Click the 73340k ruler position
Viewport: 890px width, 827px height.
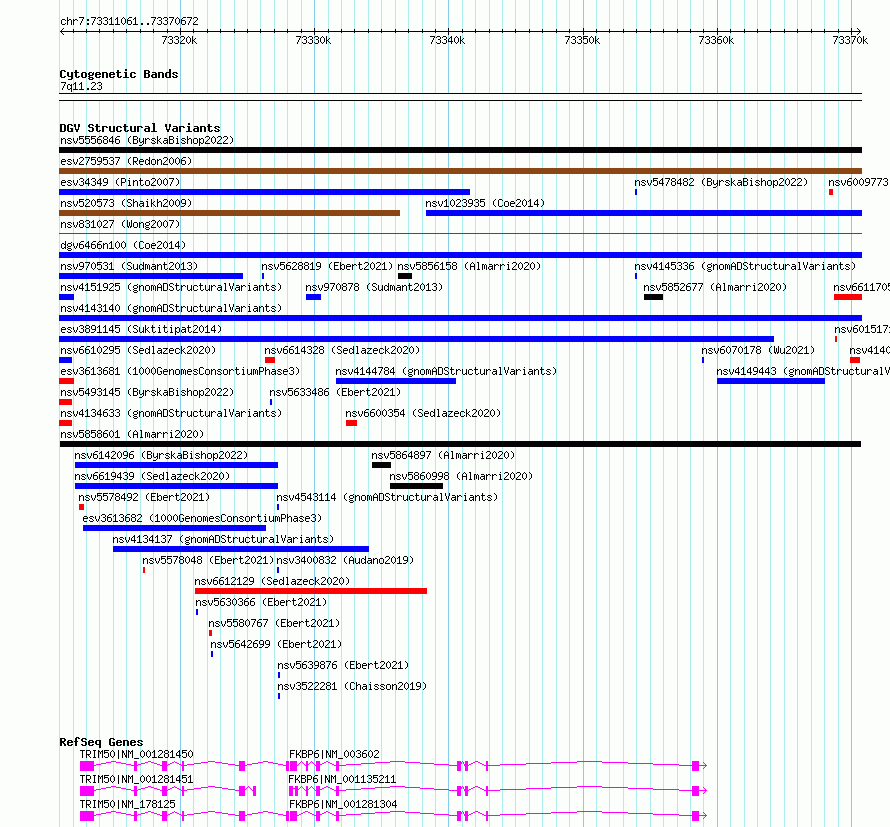(x=447, y=40)
